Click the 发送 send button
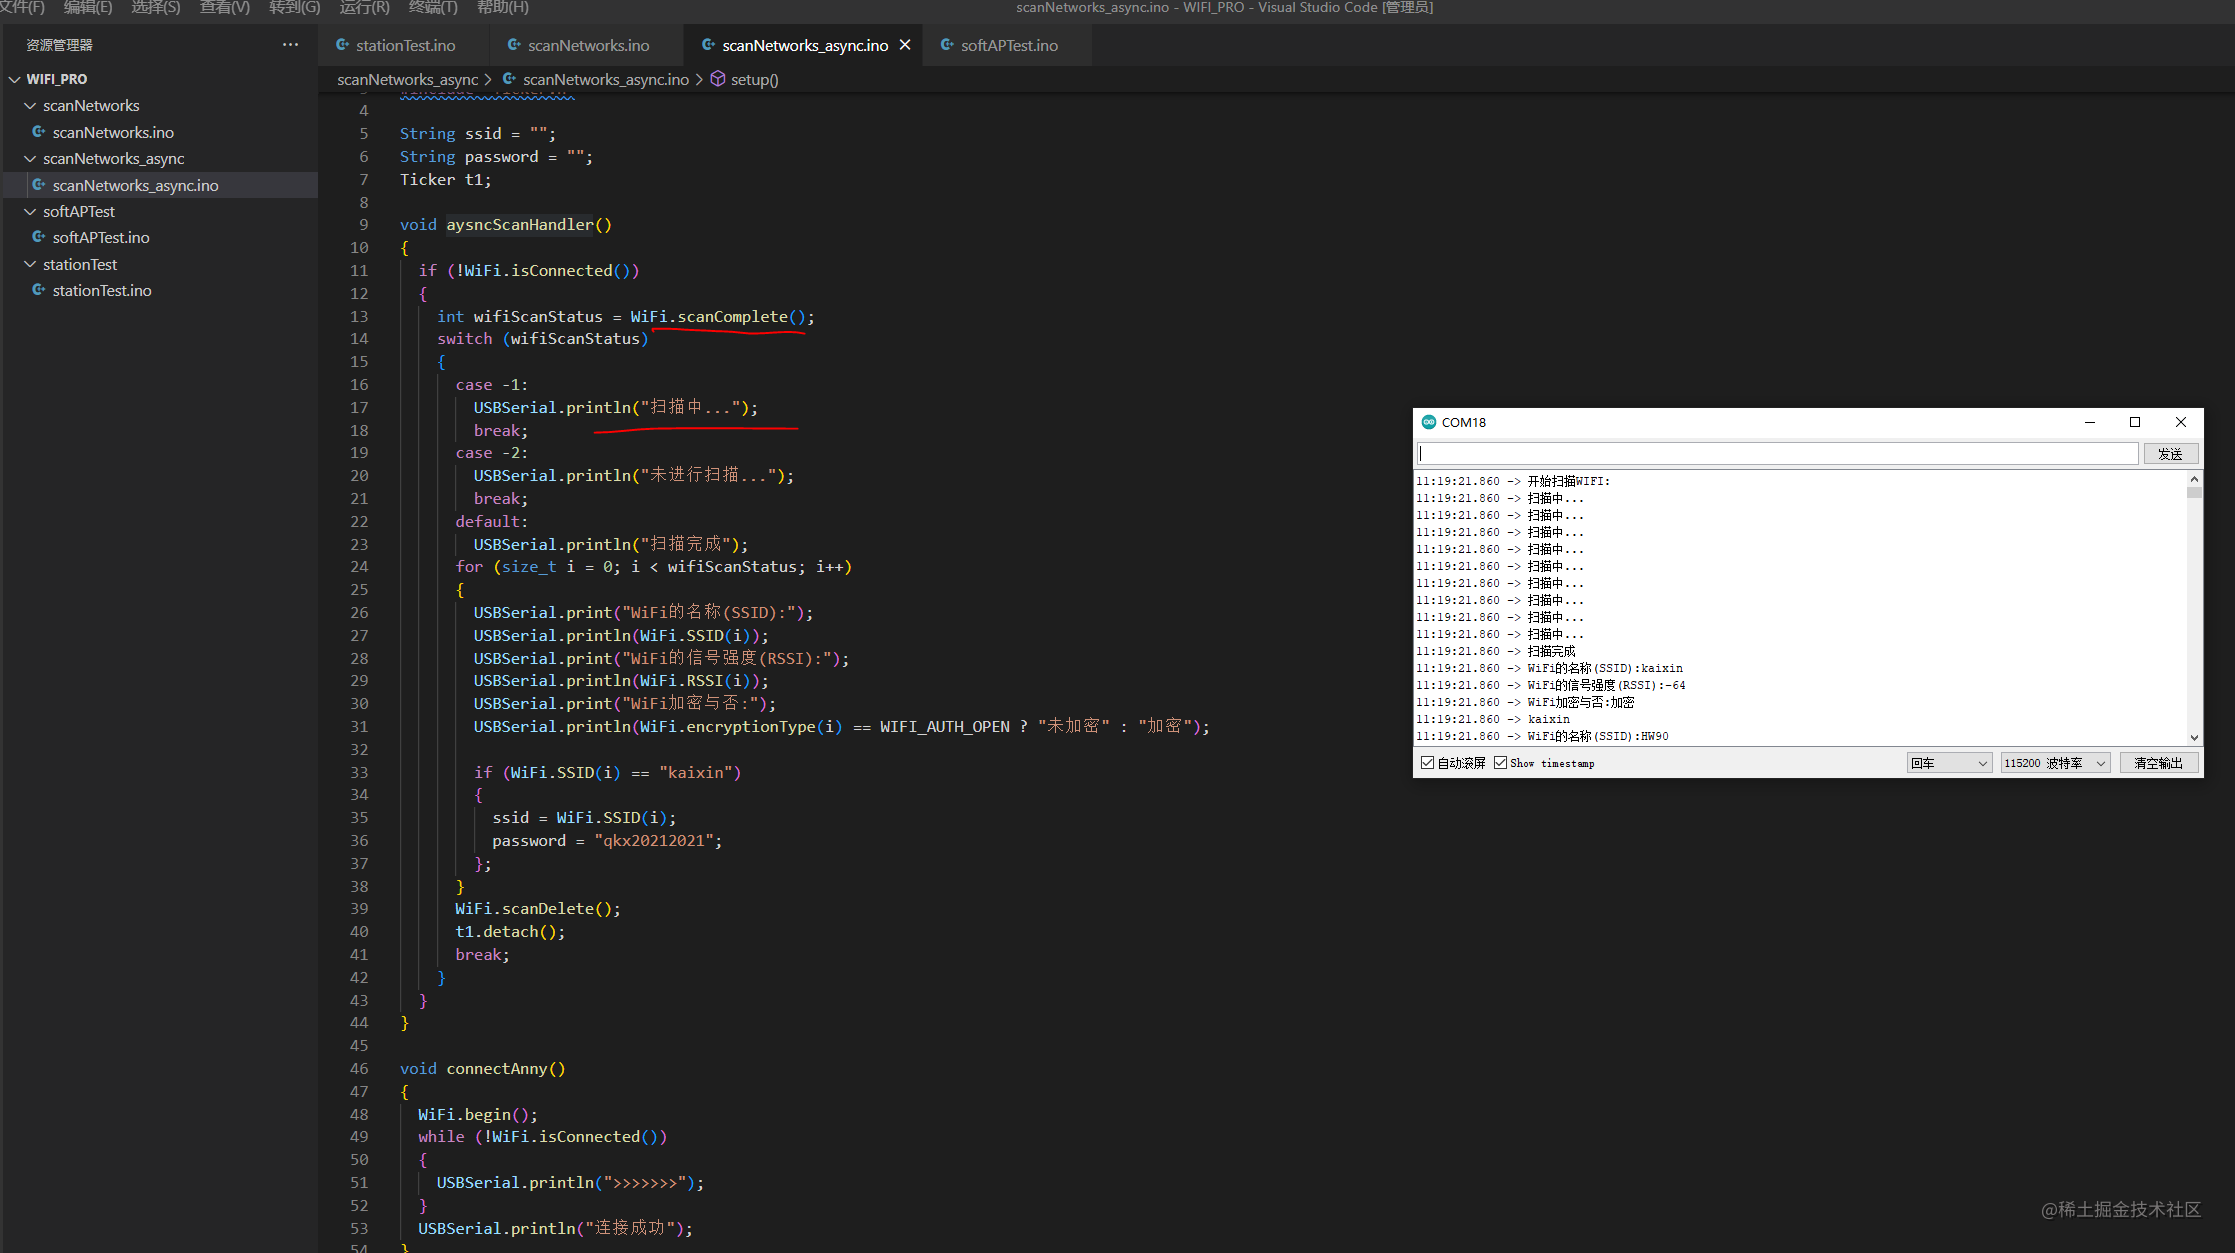Image resolution: width=2235 pixels, height=1253 pixels. pos(2170,454)
